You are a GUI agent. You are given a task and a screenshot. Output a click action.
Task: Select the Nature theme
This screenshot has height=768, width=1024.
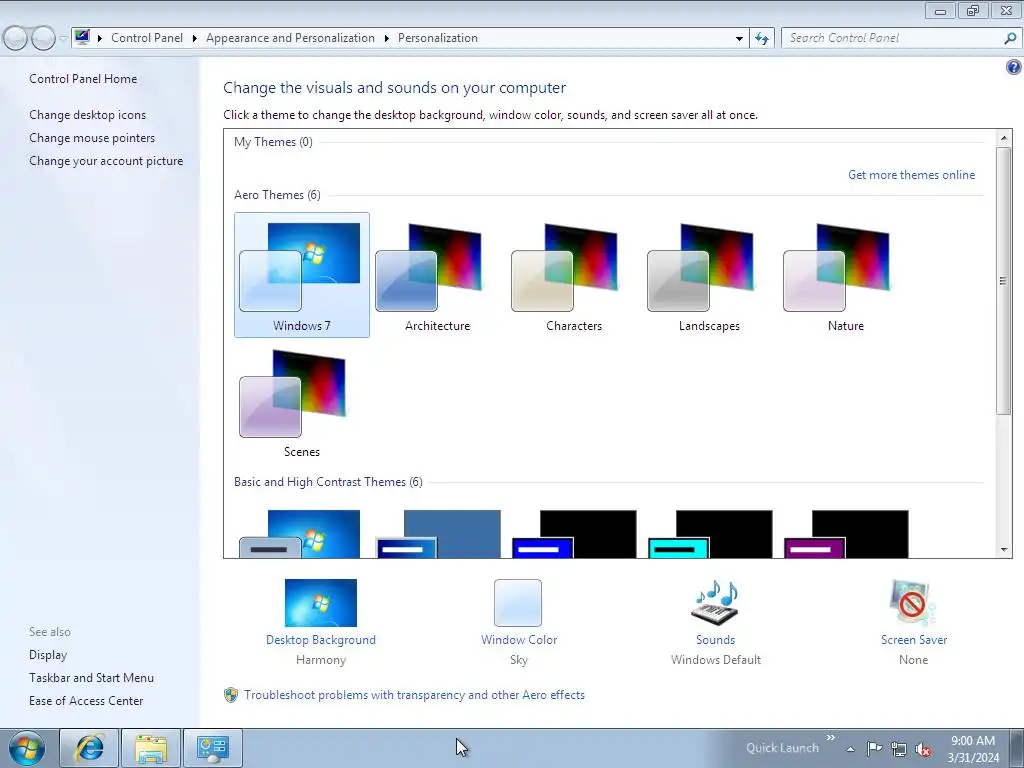[x=845, y=275]
